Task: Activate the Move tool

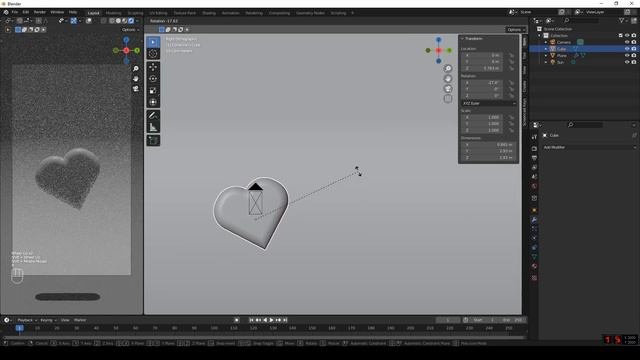Action: 153,67
